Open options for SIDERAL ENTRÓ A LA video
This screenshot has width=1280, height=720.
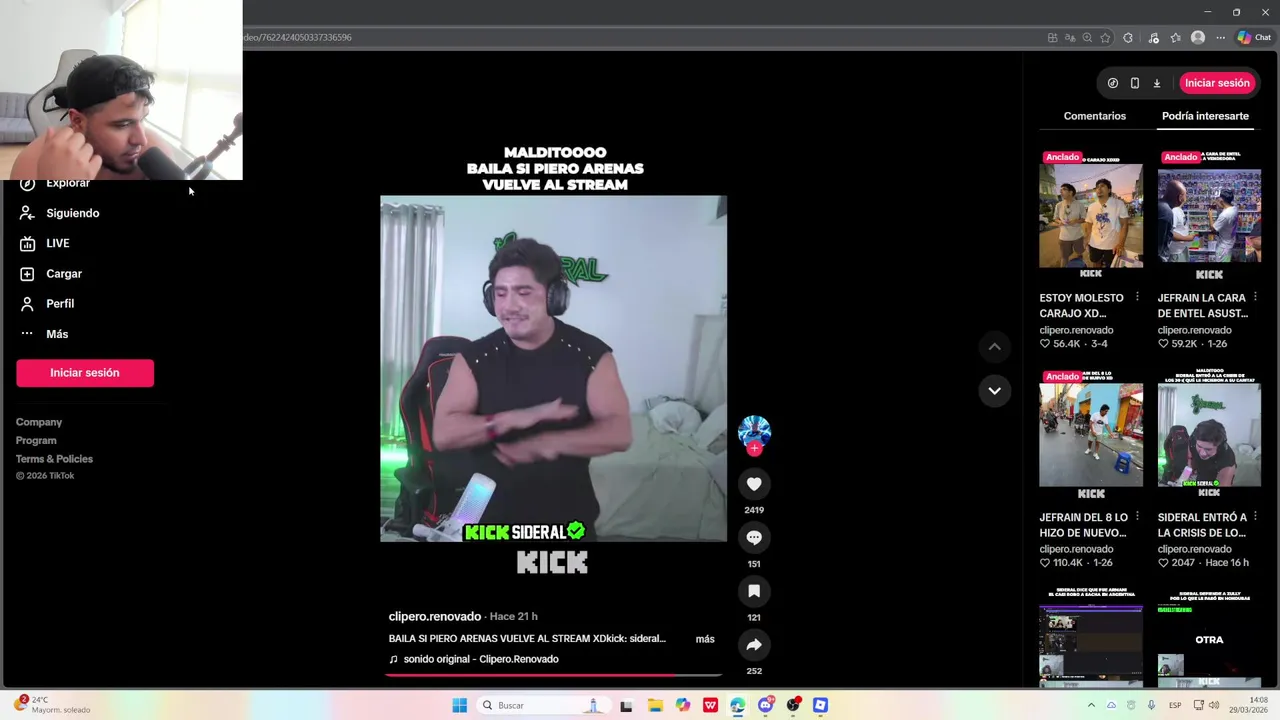point(1256,517)
